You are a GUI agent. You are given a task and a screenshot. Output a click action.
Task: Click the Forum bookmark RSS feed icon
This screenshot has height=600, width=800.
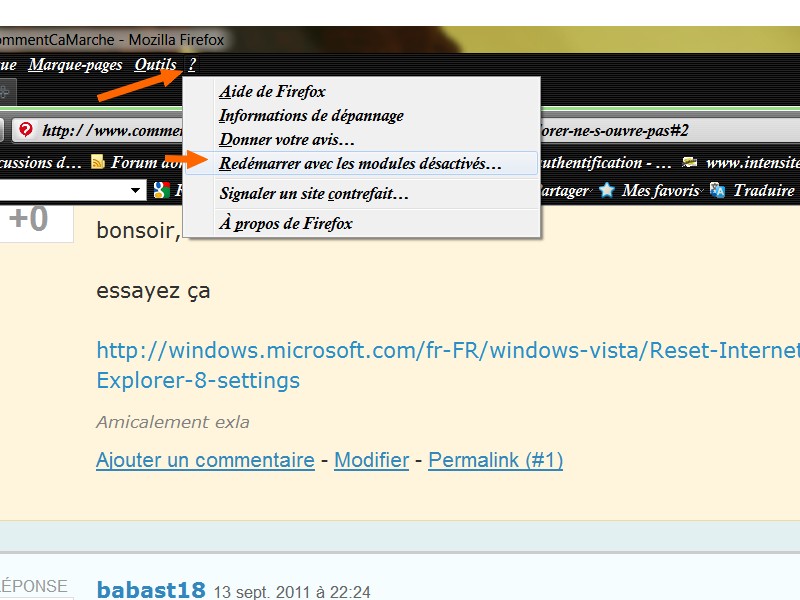click(x=97, y=162)
